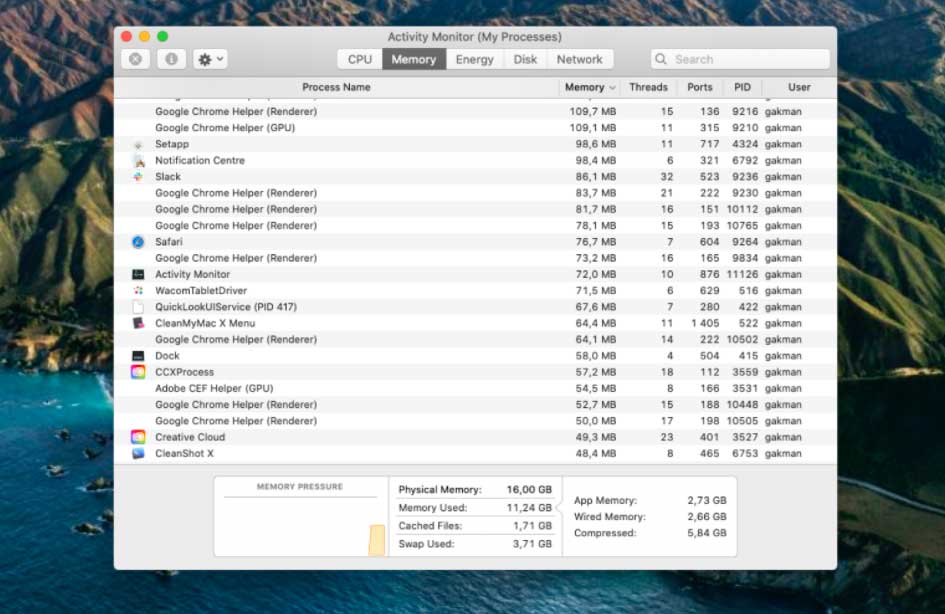Click the CCXProcess icon

click(x=138, y=372)
